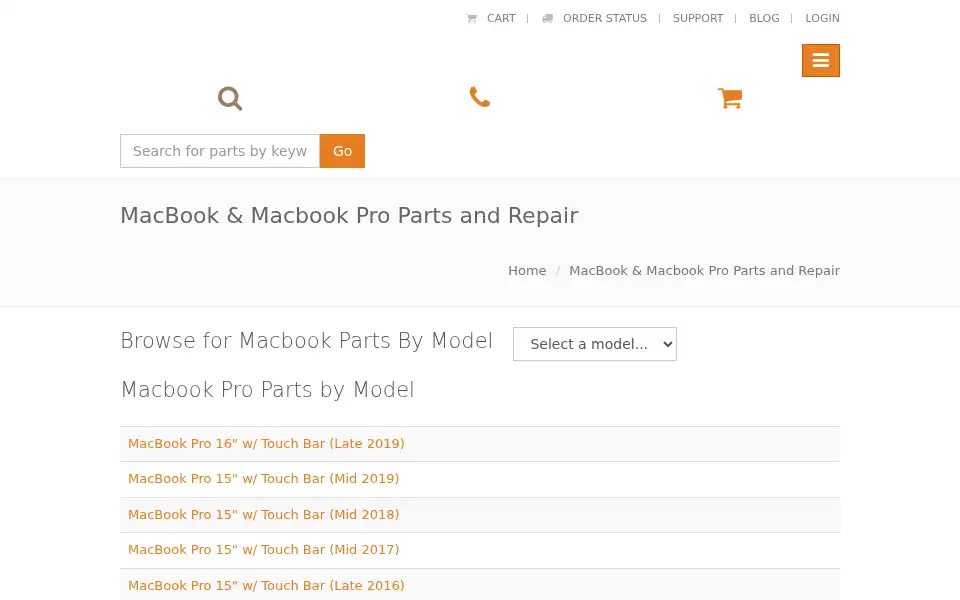Open MacBook Pro 15" Touch Bar Mid 2019
The width and height of the screenshot is (960, 600).
tap(263, 479)
